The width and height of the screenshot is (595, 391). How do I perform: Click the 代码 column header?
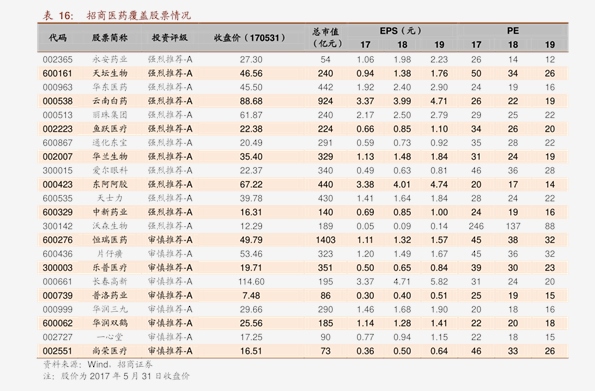(58, 38)
